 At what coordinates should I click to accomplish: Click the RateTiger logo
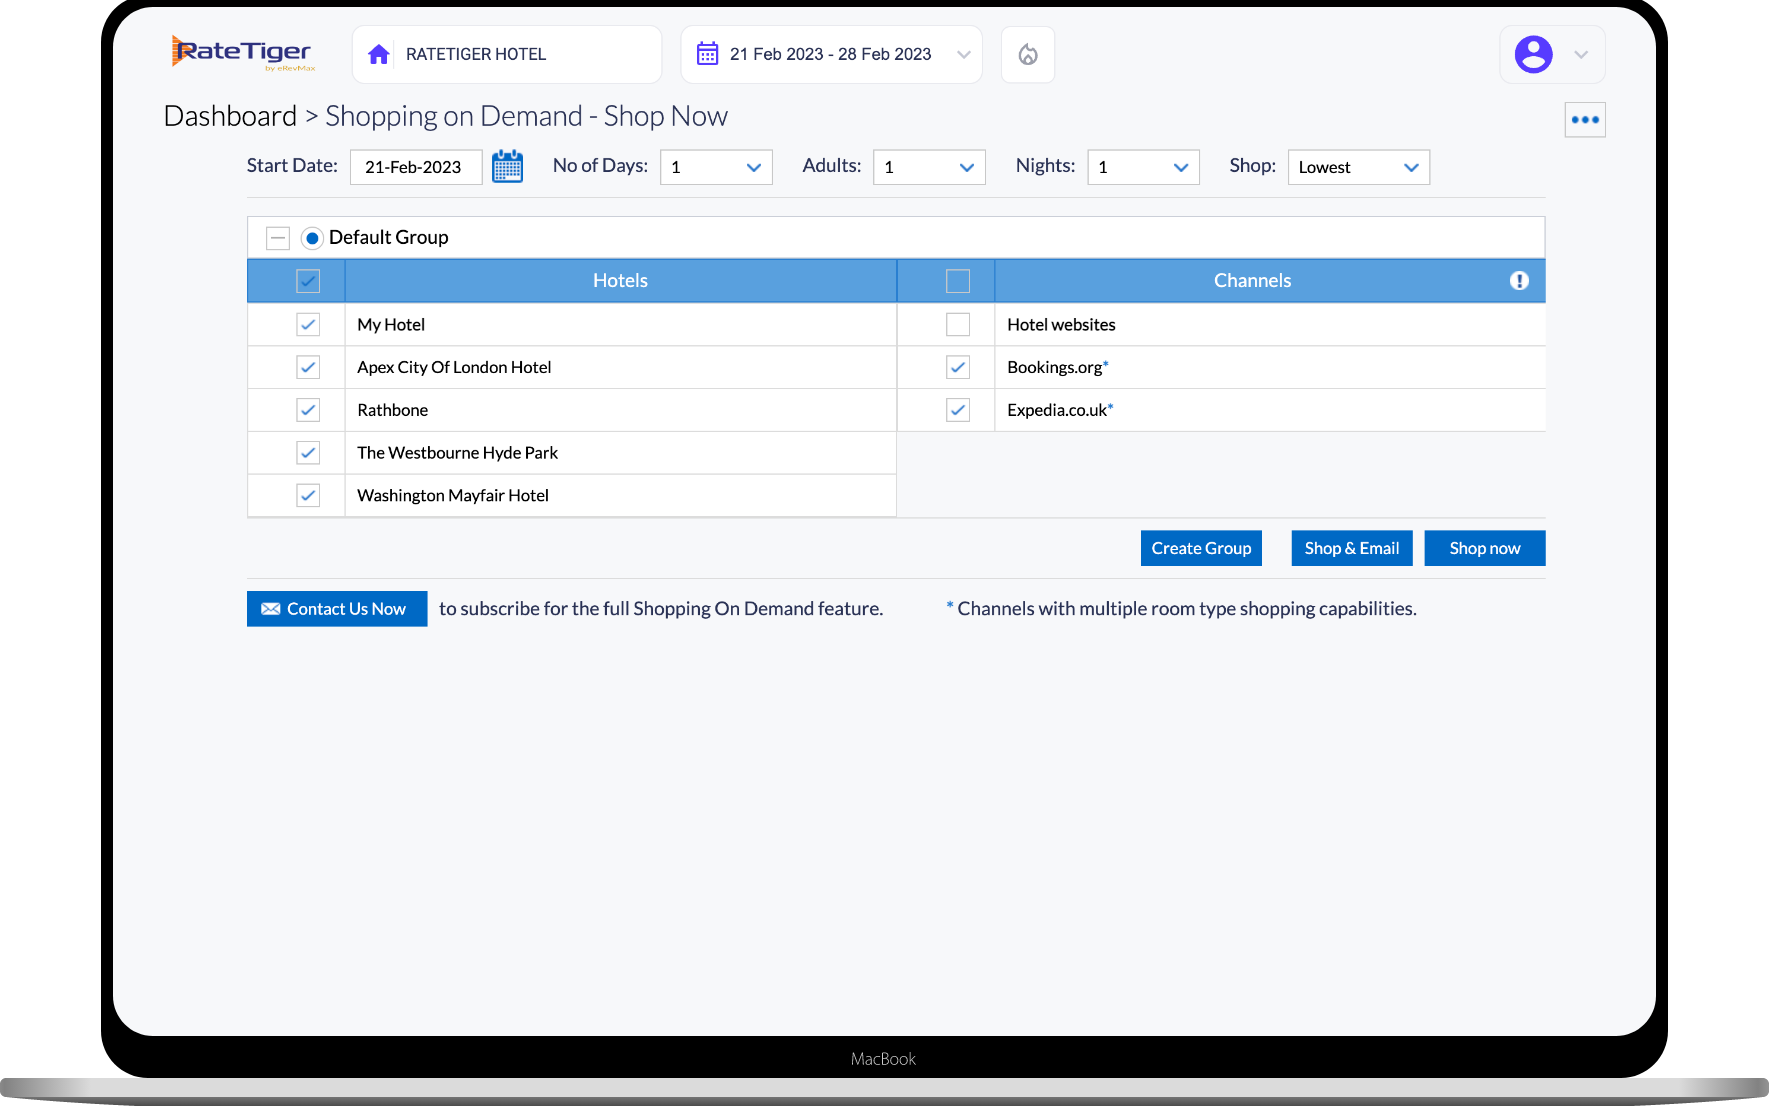click(243, 53)
